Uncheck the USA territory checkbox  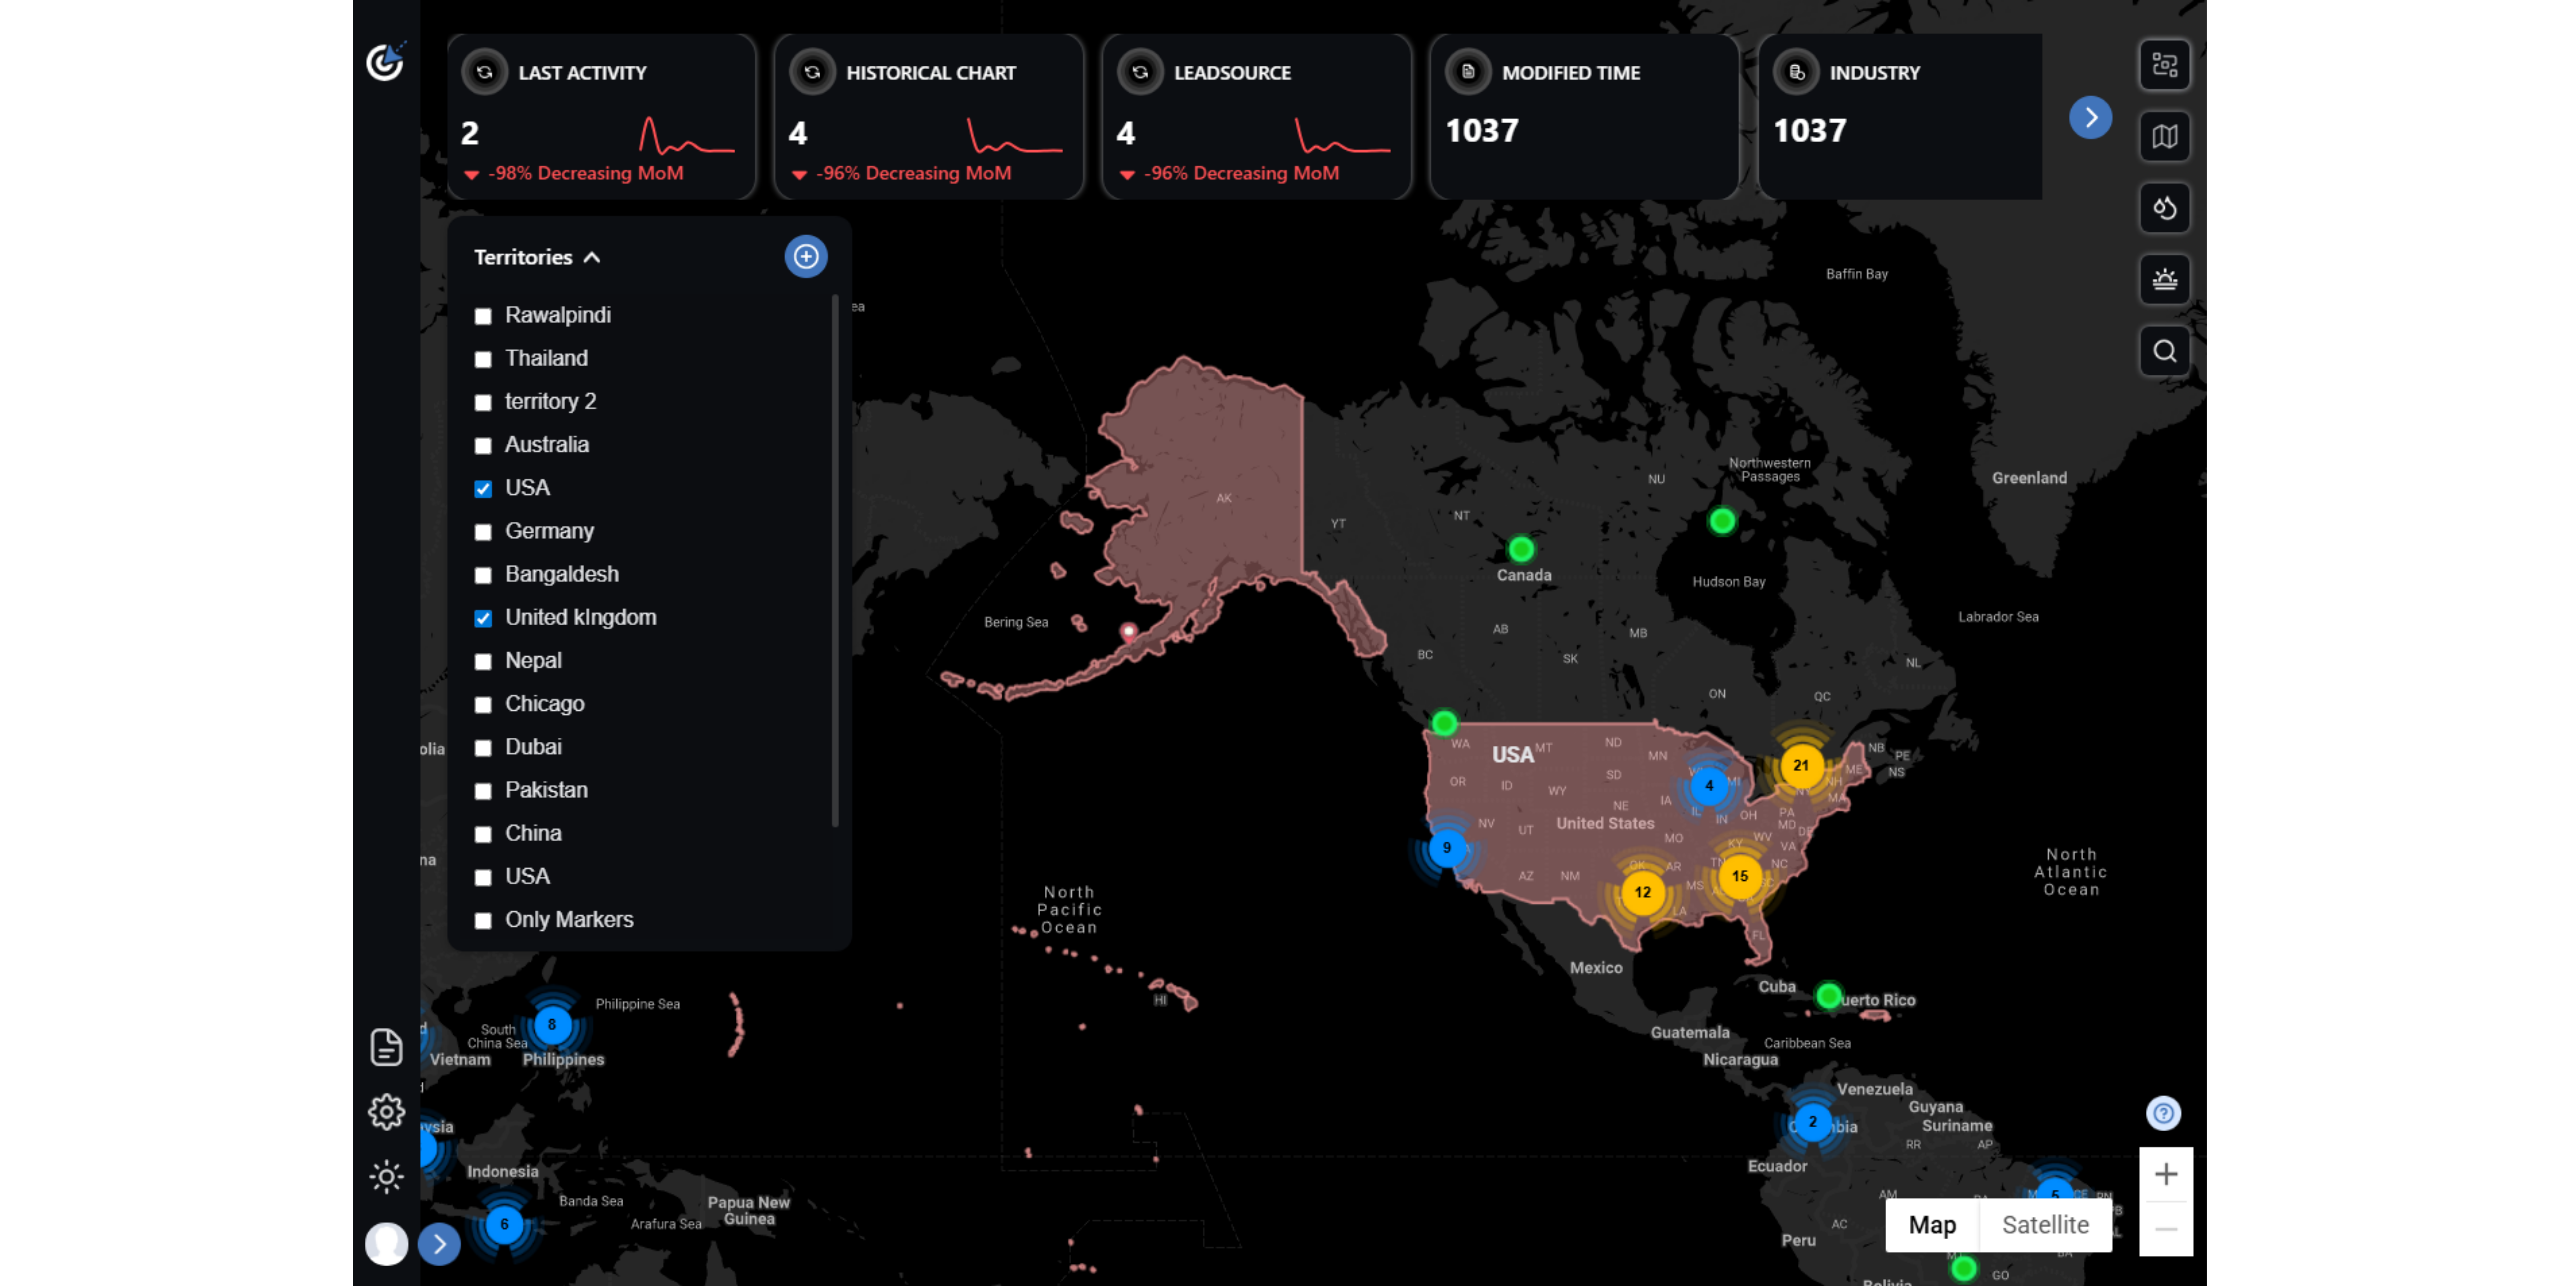483,488
